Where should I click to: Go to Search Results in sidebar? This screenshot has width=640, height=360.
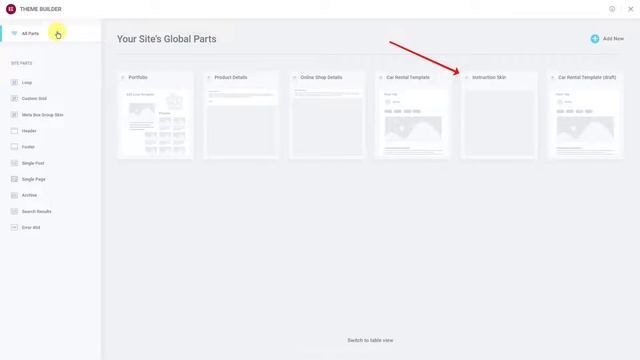pos(36,211)
